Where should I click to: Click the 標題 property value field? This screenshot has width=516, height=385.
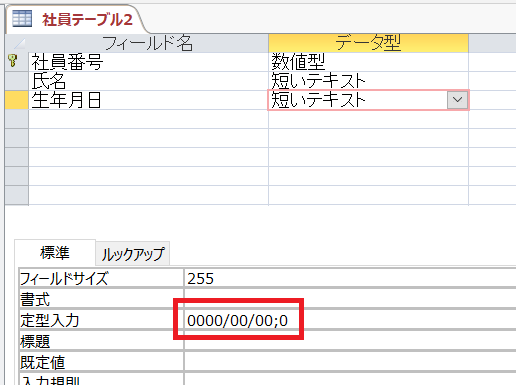pos(350,341)
